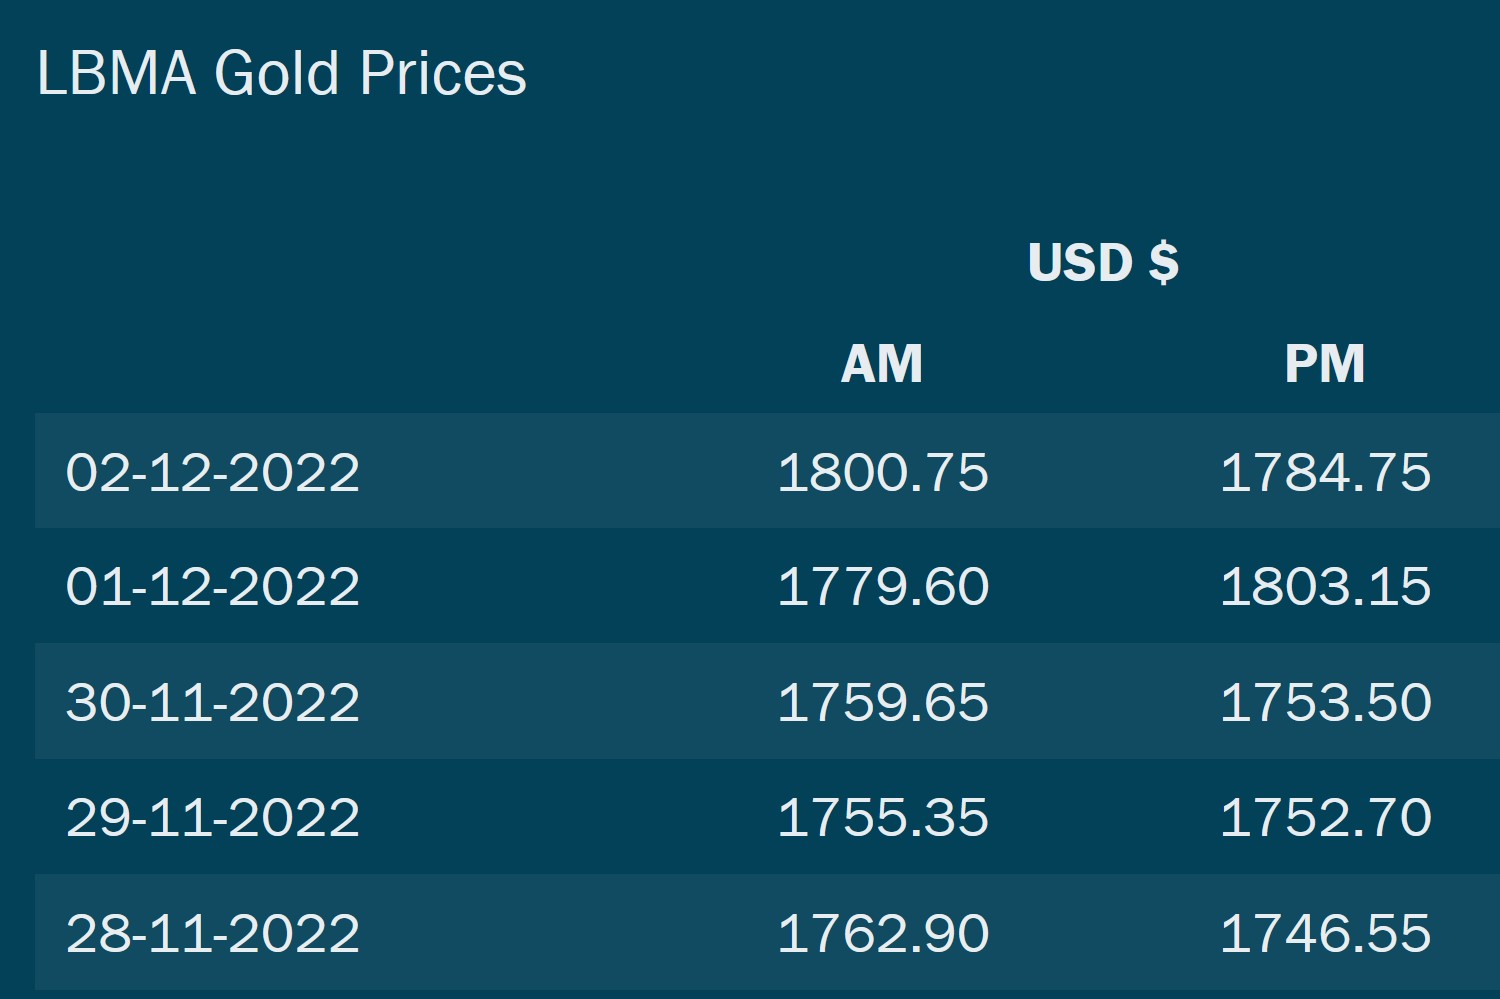This screenshot has height=999, width=1500.
Task: Click the AM column header
Action: (x=882, y=363)
